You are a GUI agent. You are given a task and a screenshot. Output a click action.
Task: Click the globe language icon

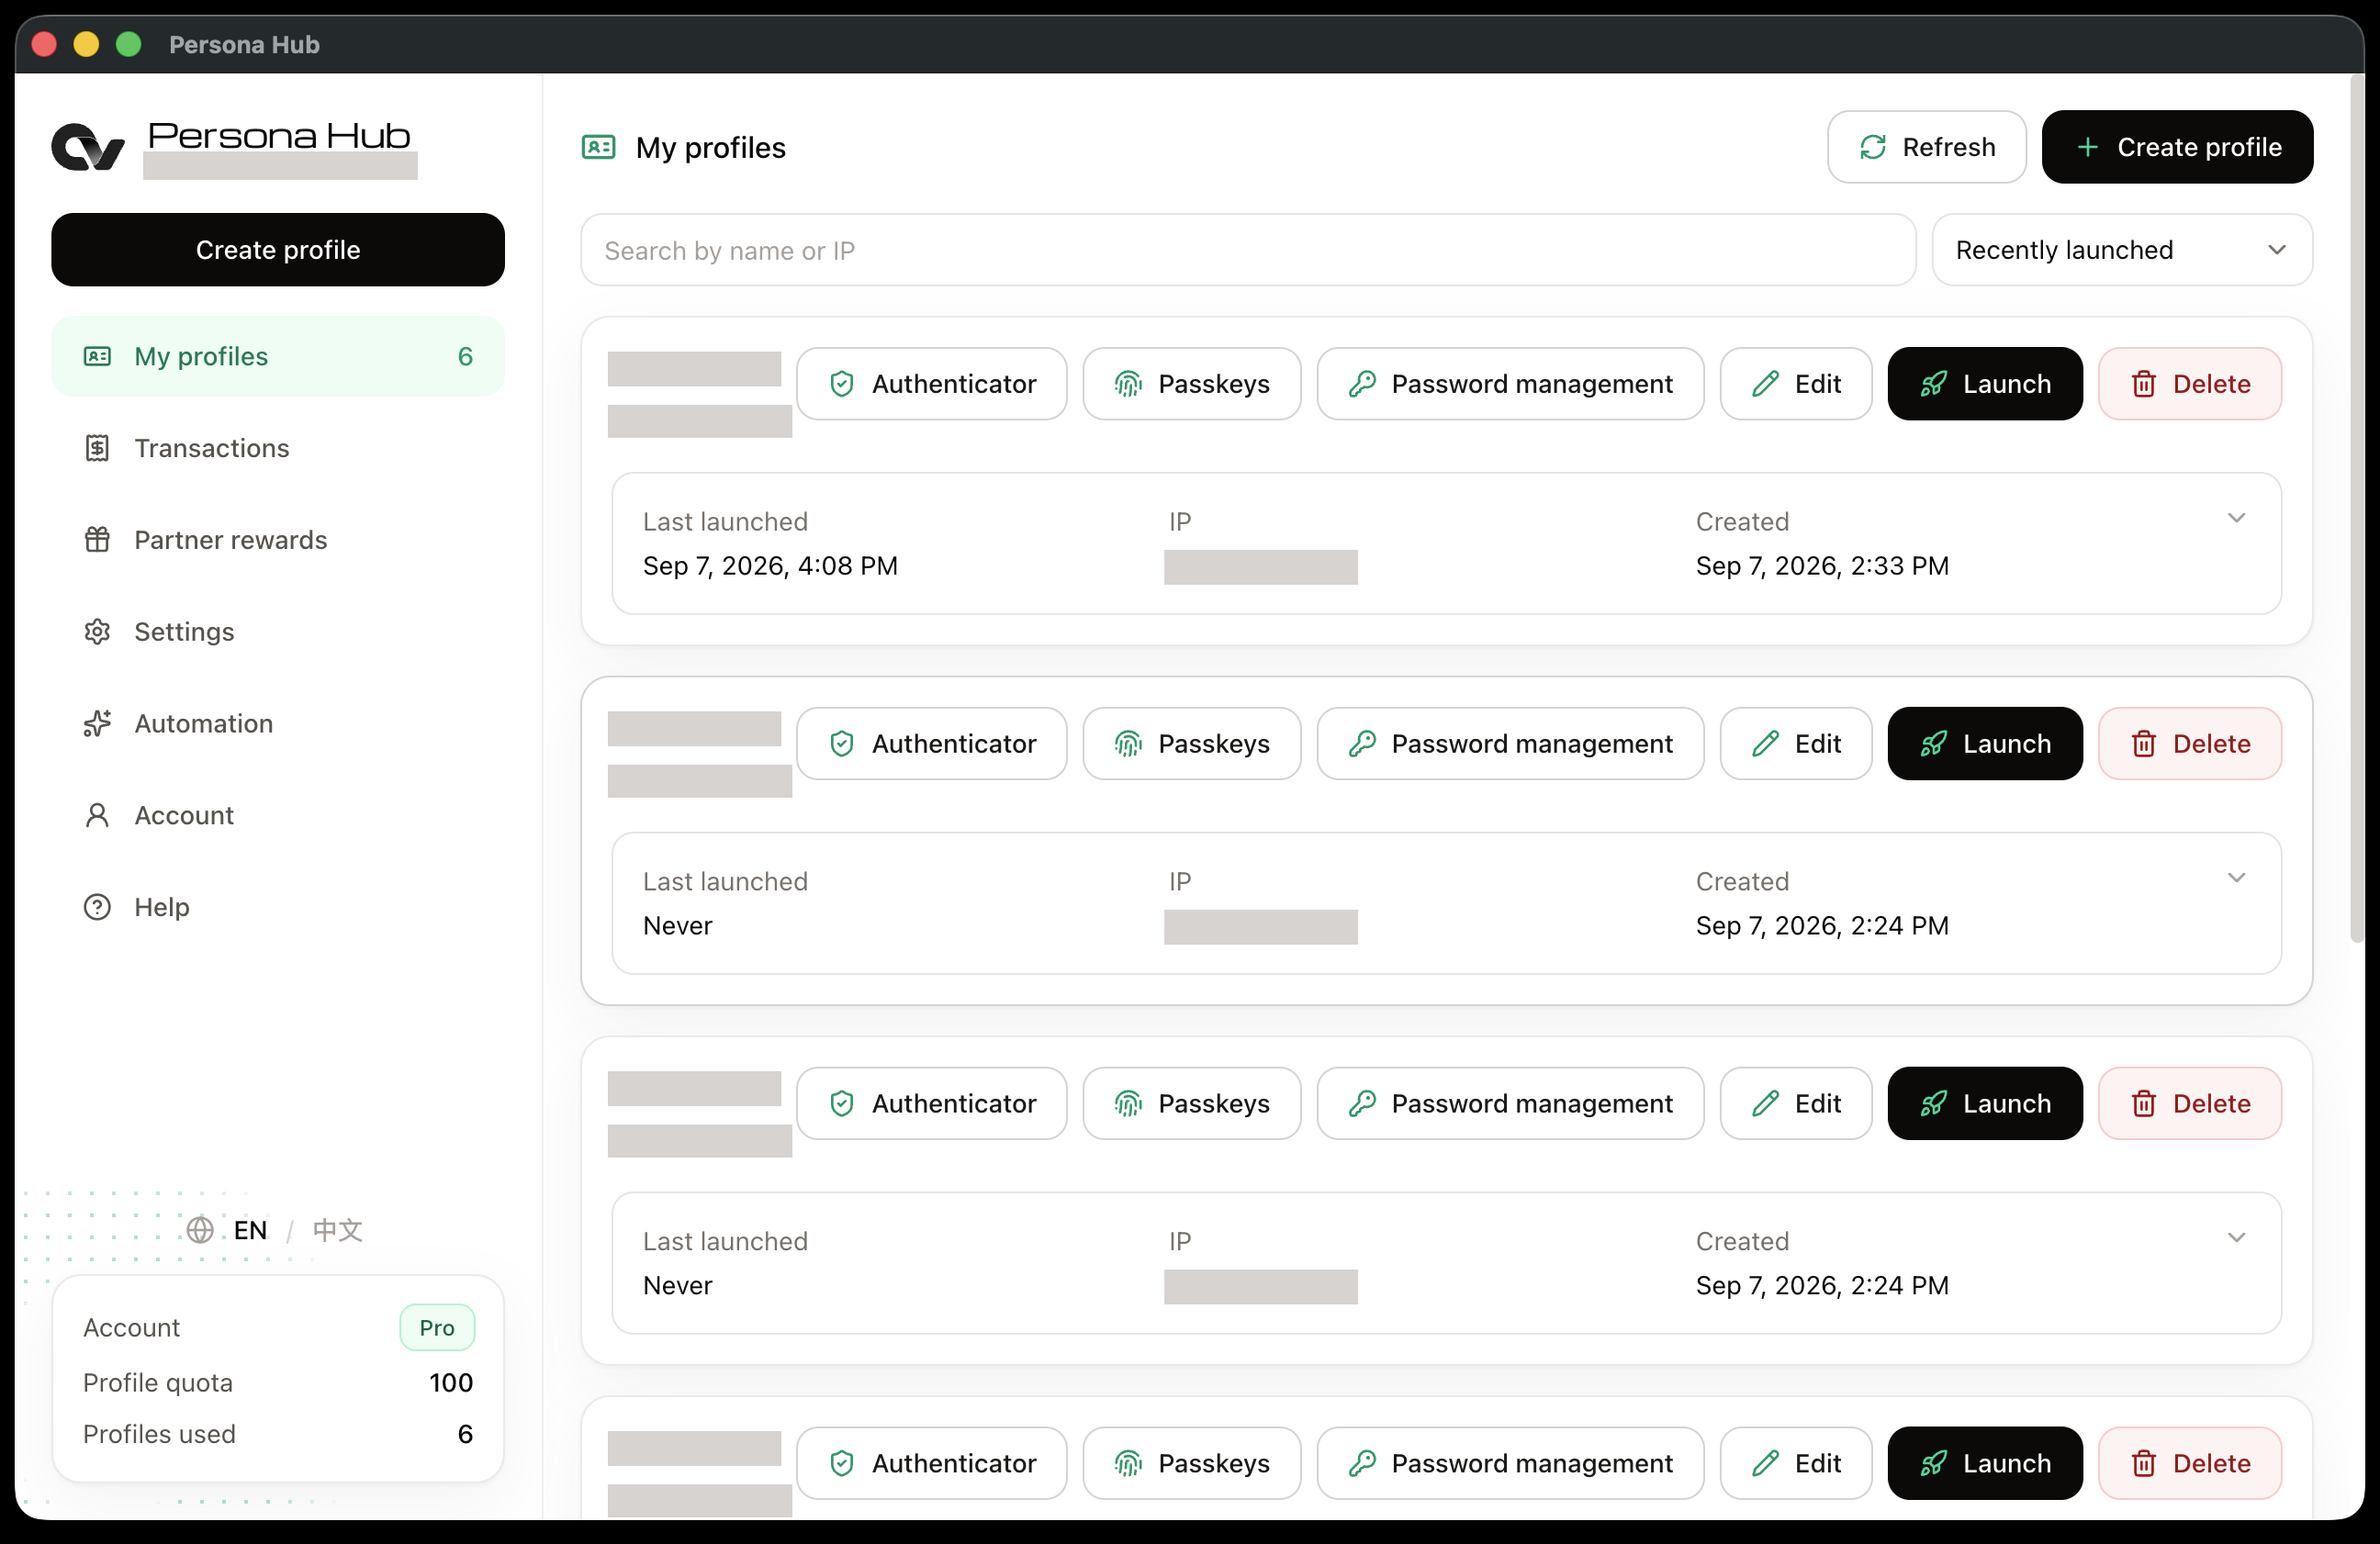[x=200, y=1229]
